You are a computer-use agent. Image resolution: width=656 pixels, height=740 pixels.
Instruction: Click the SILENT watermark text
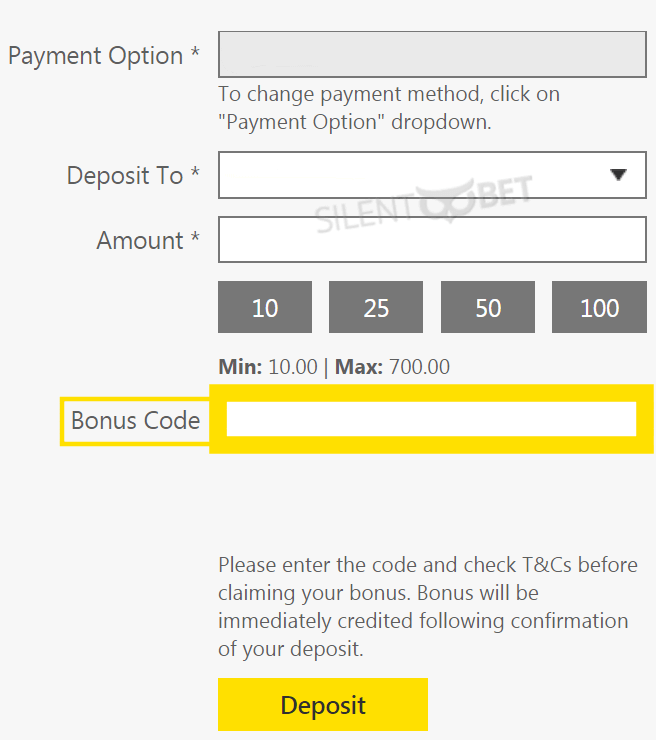point(366,215)
